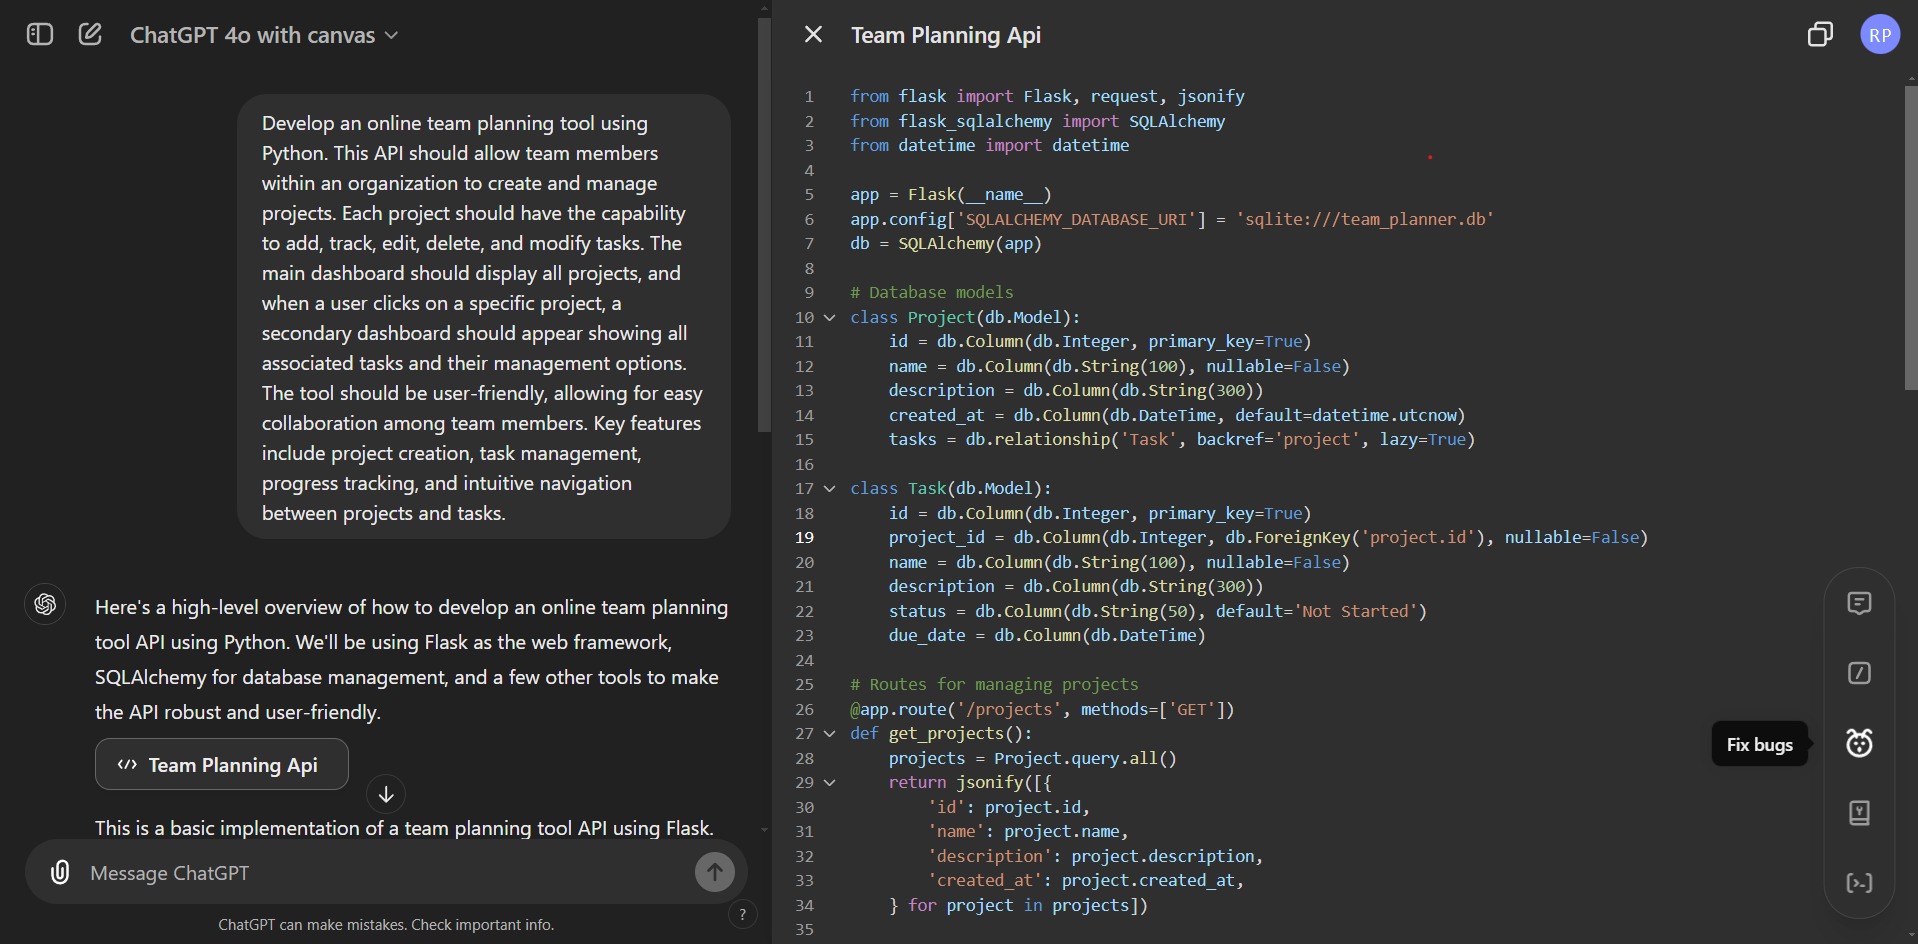This screenshot has height=944, width=1918.
Task: Click the scroll-to-bottom arrow button
Action: pos(386,794)
